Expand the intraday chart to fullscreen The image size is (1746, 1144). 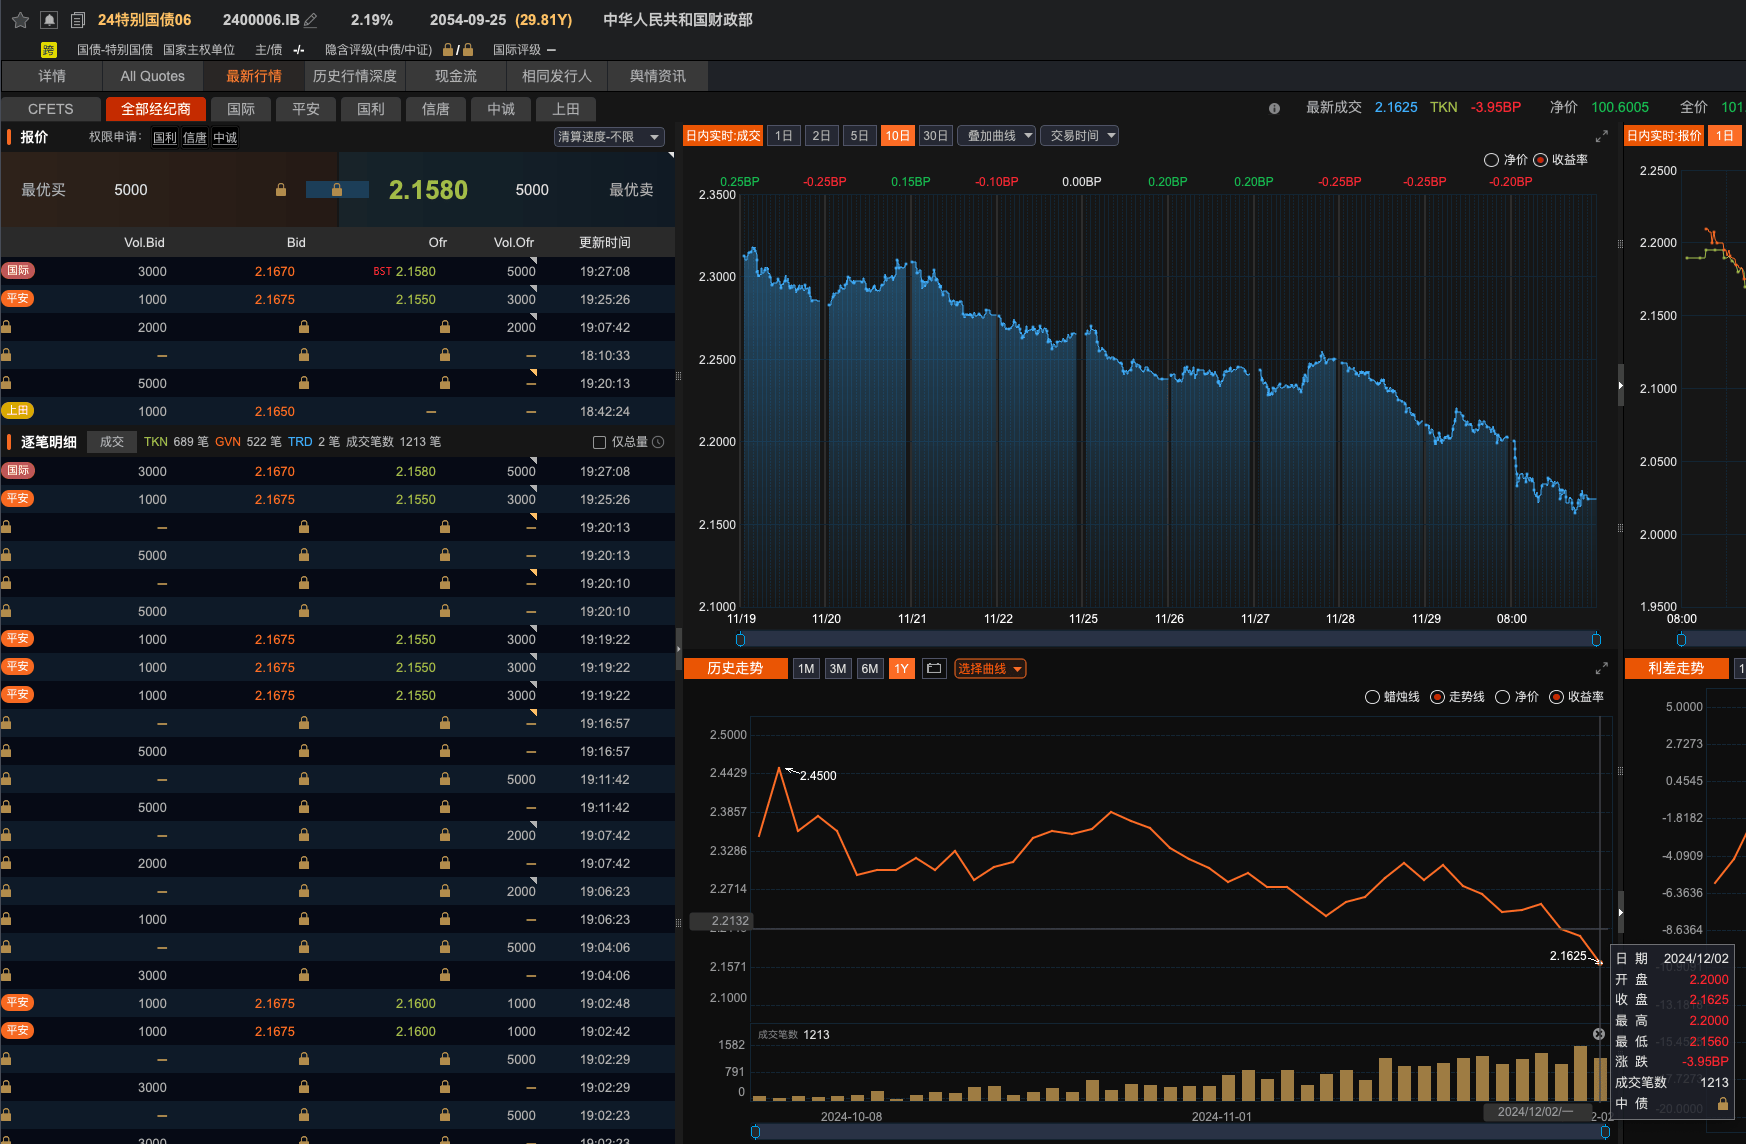pyautogui.click(x=1601, y=136)
